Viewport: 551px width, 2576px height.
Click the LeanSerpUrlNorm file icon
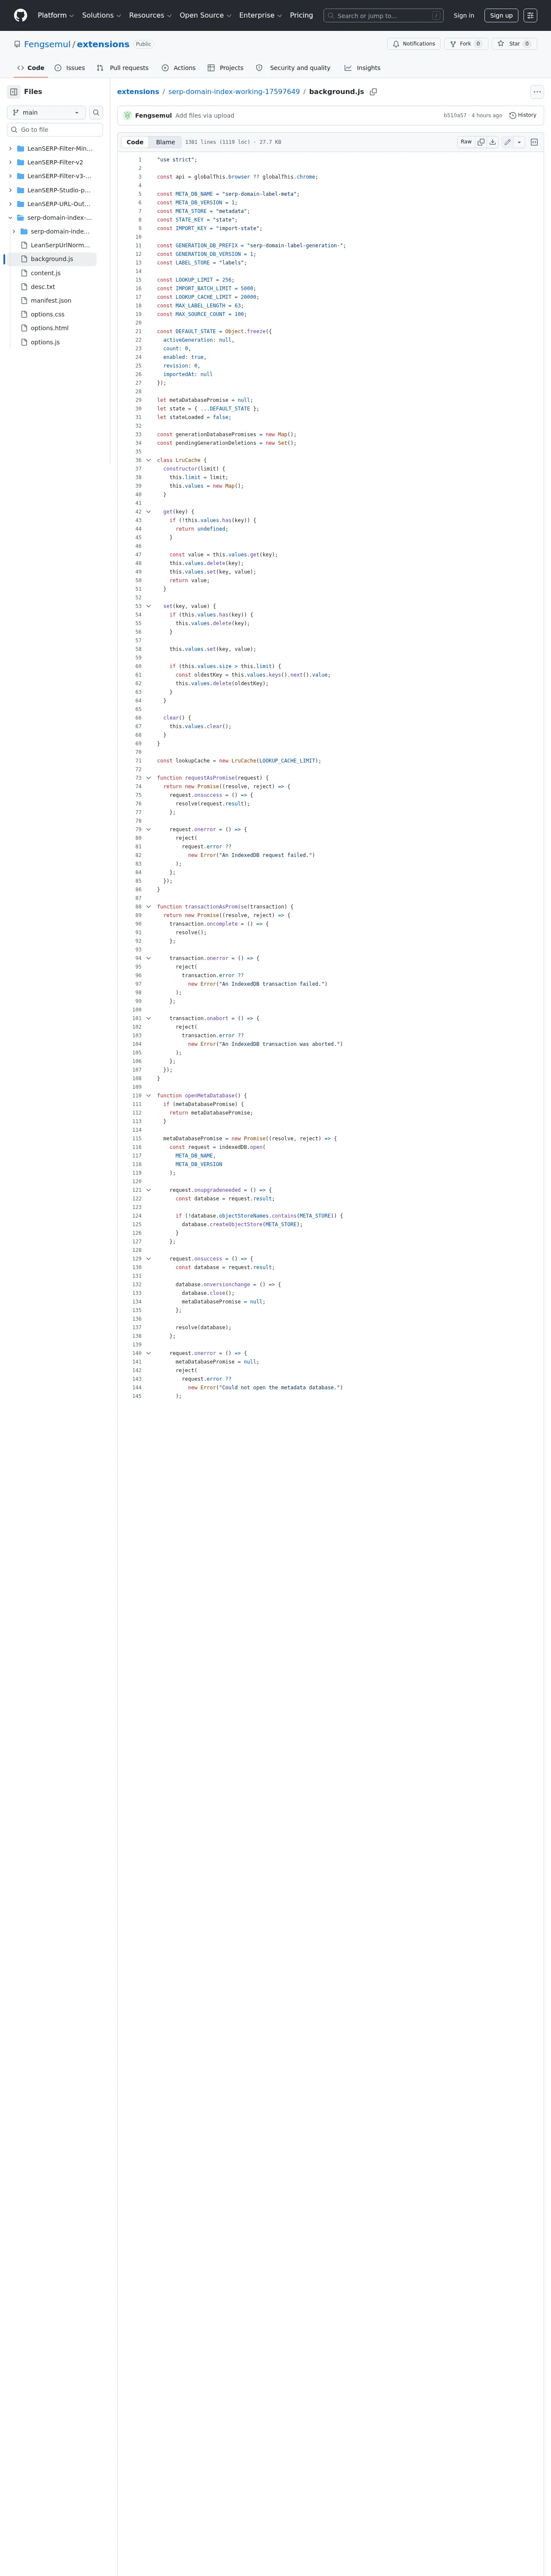[x=24, y=245]
